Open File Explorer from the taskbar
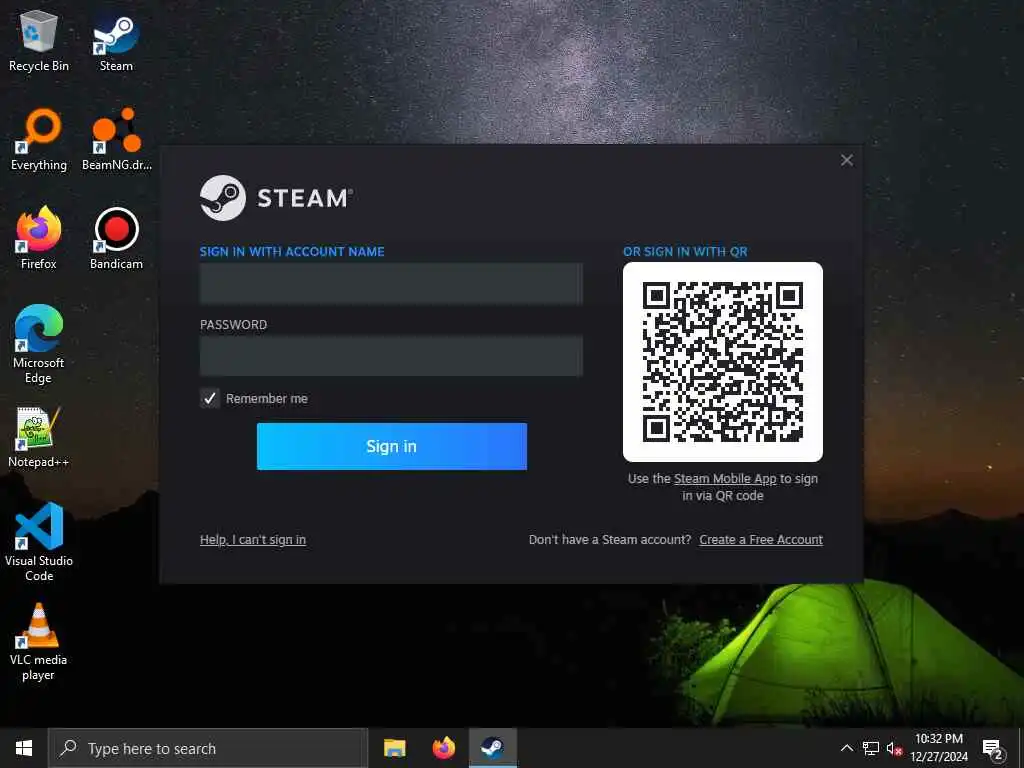 click(394, 748)
